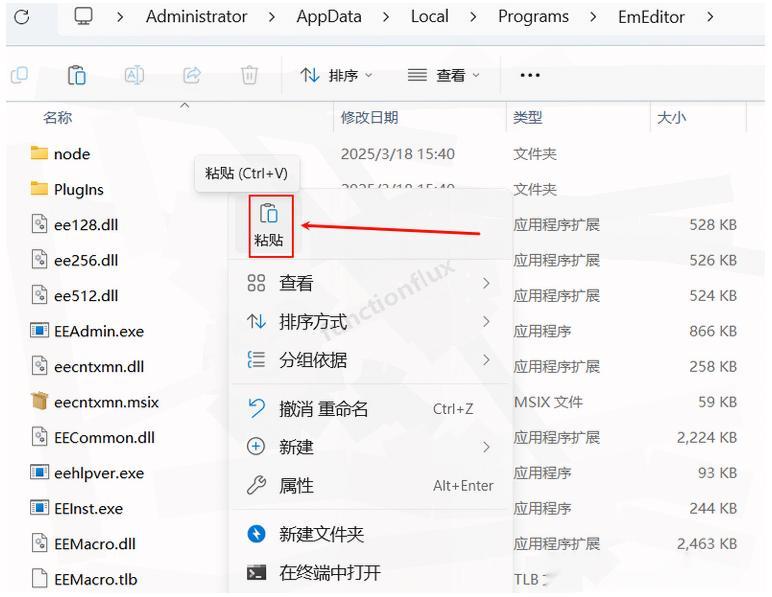Screen dimensions: 772x597
Task: Click the This PC monitor icon
Action: tap(83, 17)
